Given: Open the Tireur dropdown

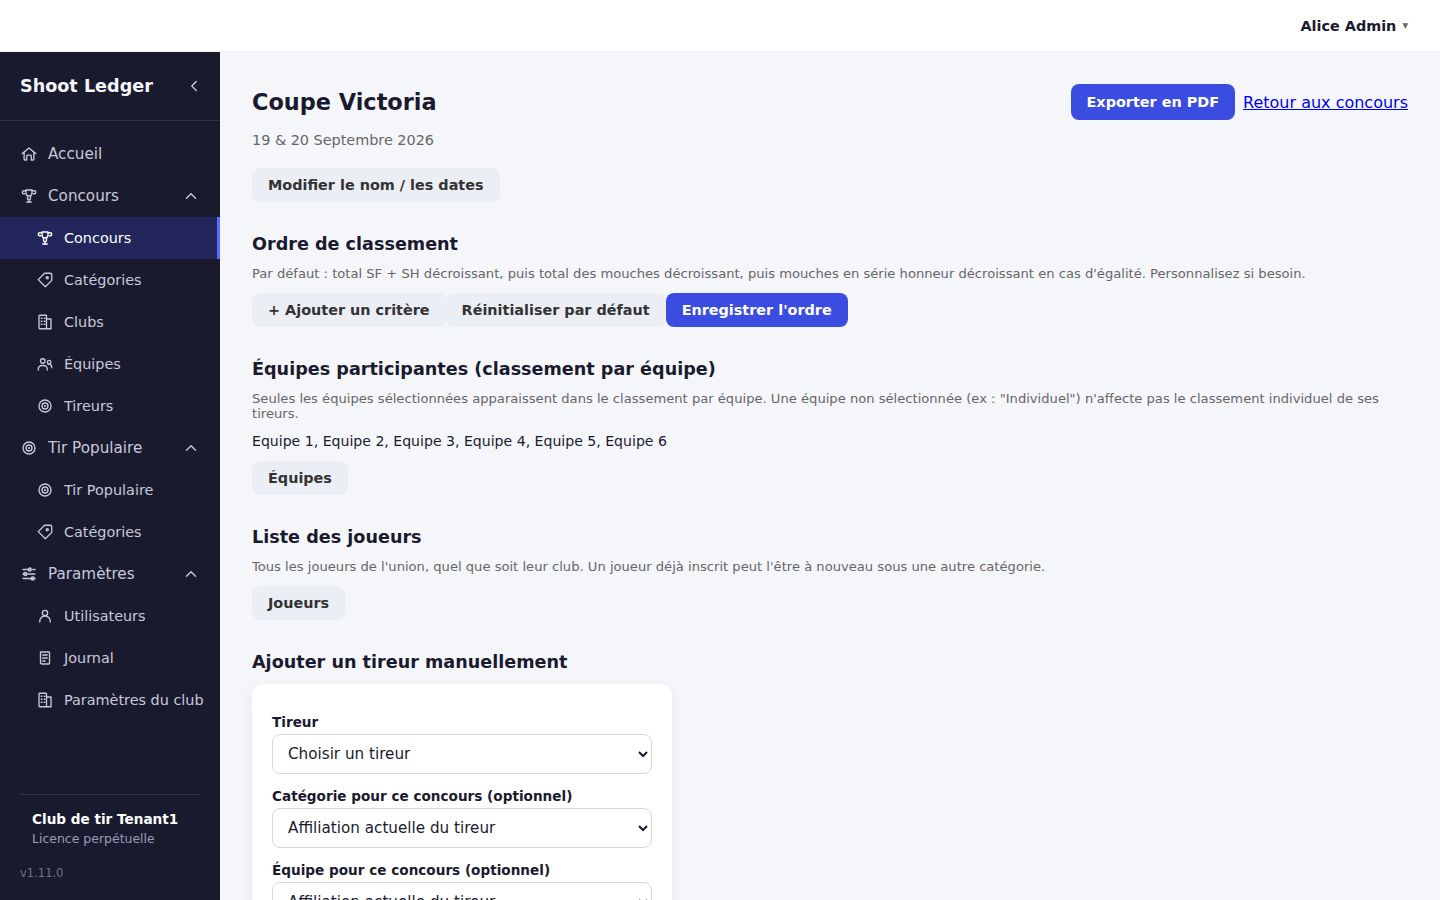Looking at the screenshot, I should tap(462, 754).
